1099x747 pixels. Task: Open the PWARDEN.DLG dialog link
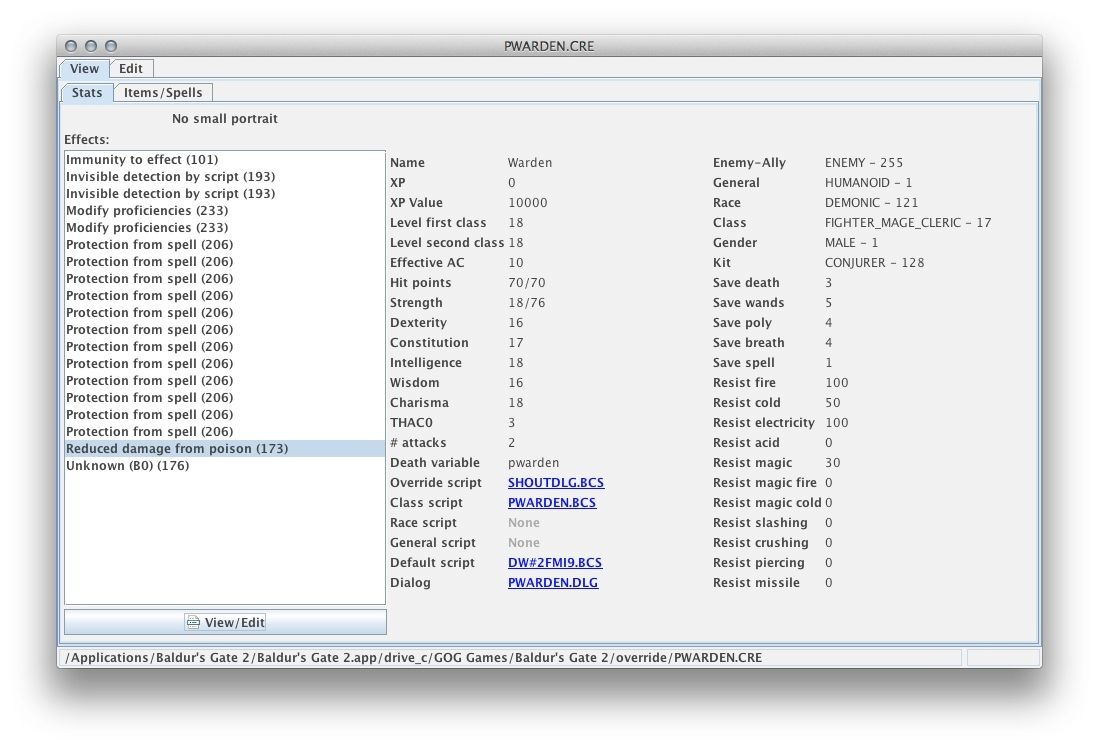[553, 583]
